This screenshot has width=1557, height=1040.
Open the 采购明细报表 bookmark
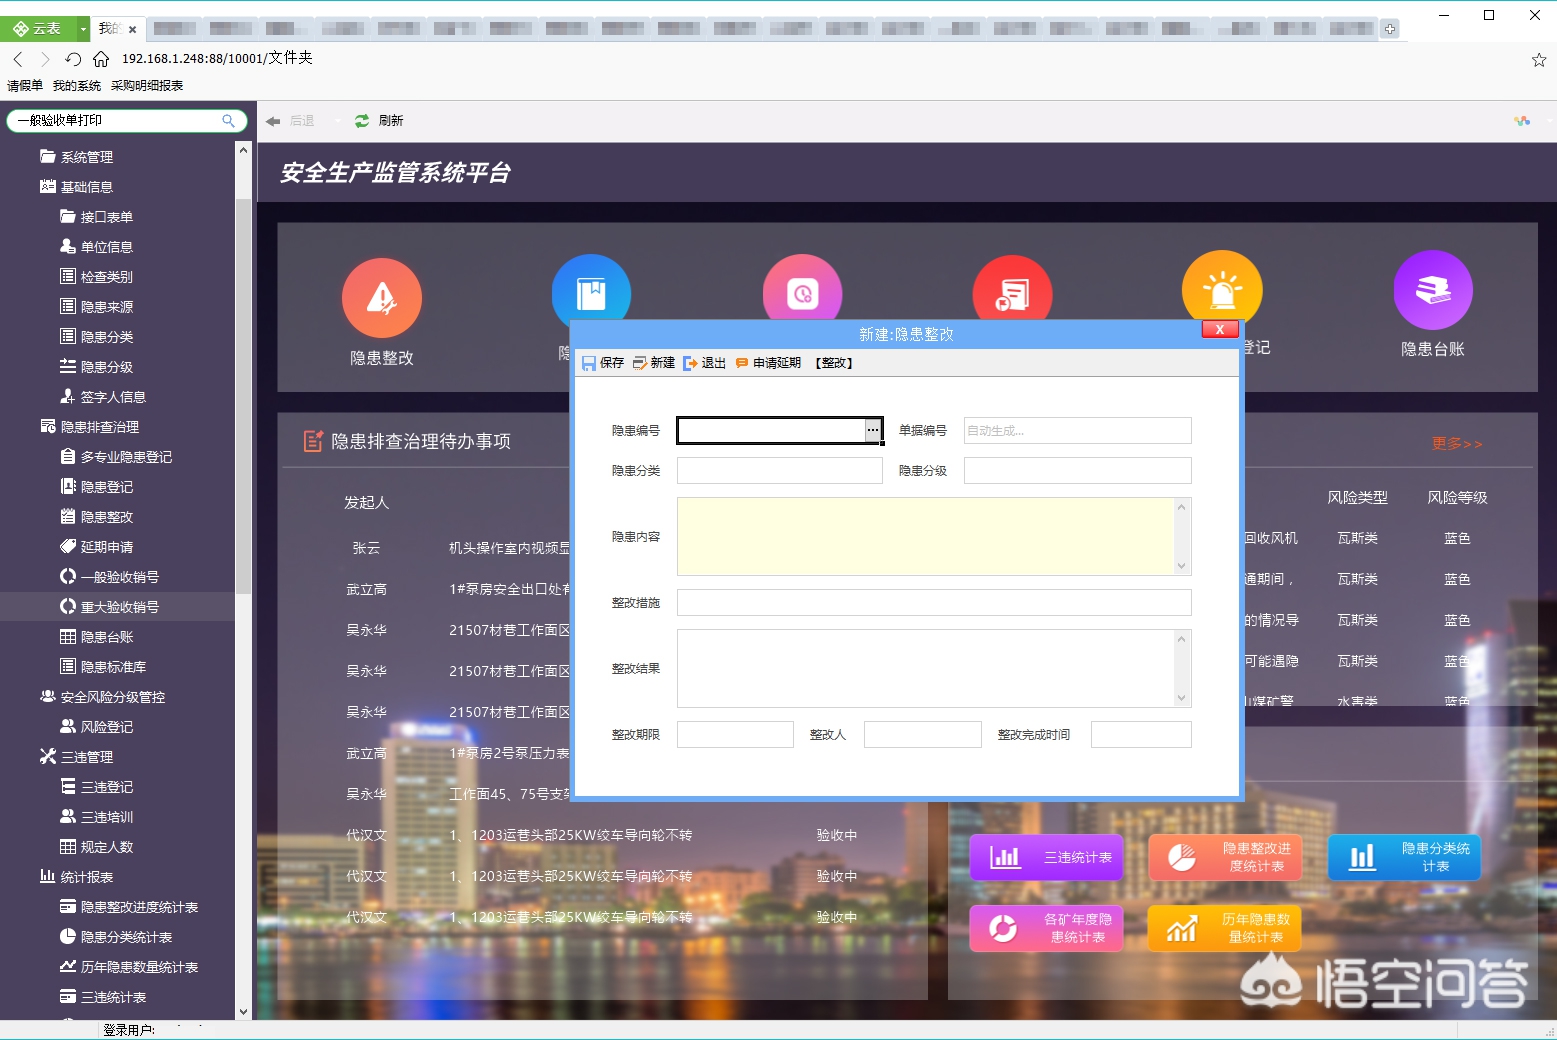147,86
